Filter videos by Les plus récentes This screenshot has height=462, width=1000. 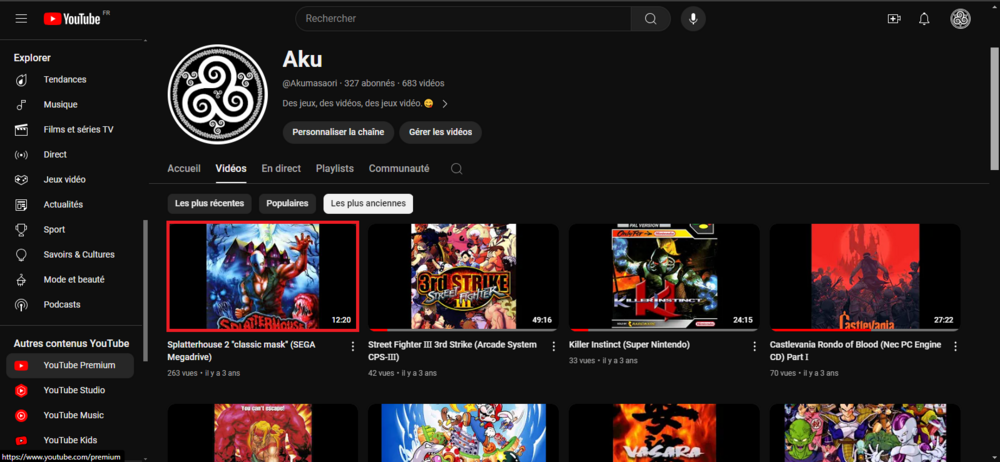(x=210, y=204)
